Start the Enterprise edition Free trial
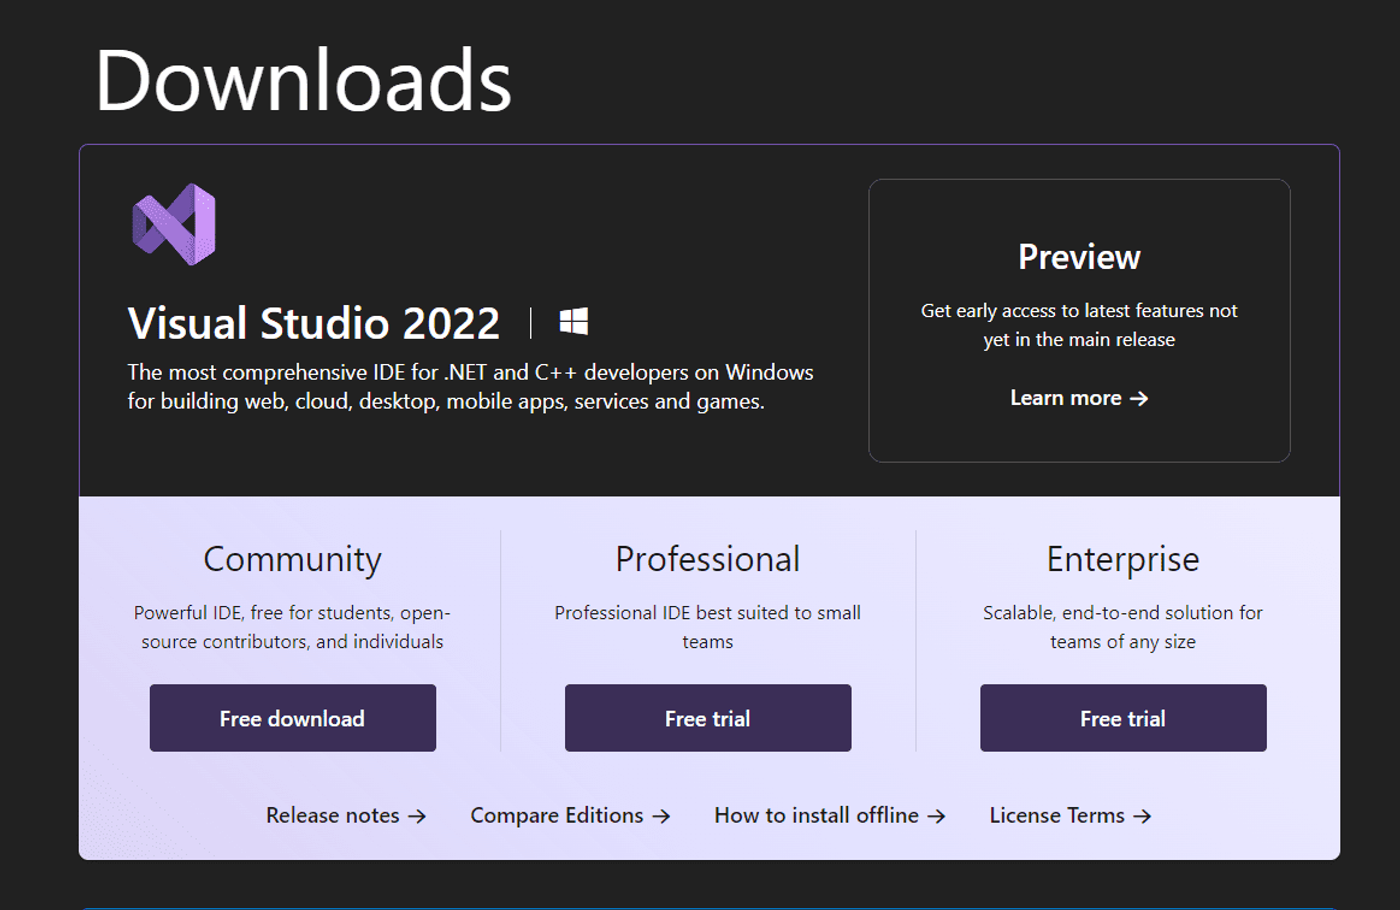 1123,718
